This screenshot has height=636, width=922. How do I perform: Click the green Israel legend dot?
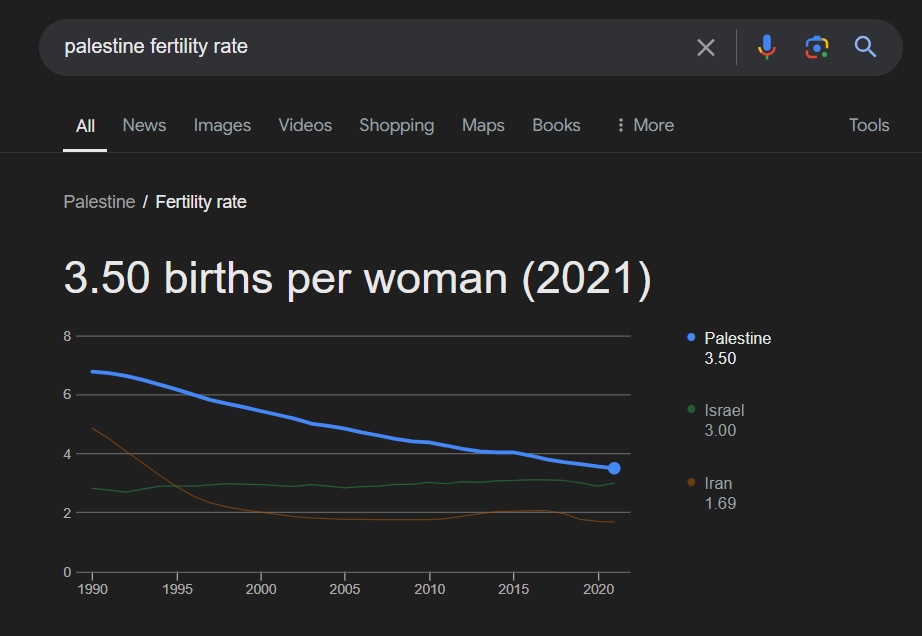pos(691,409)
